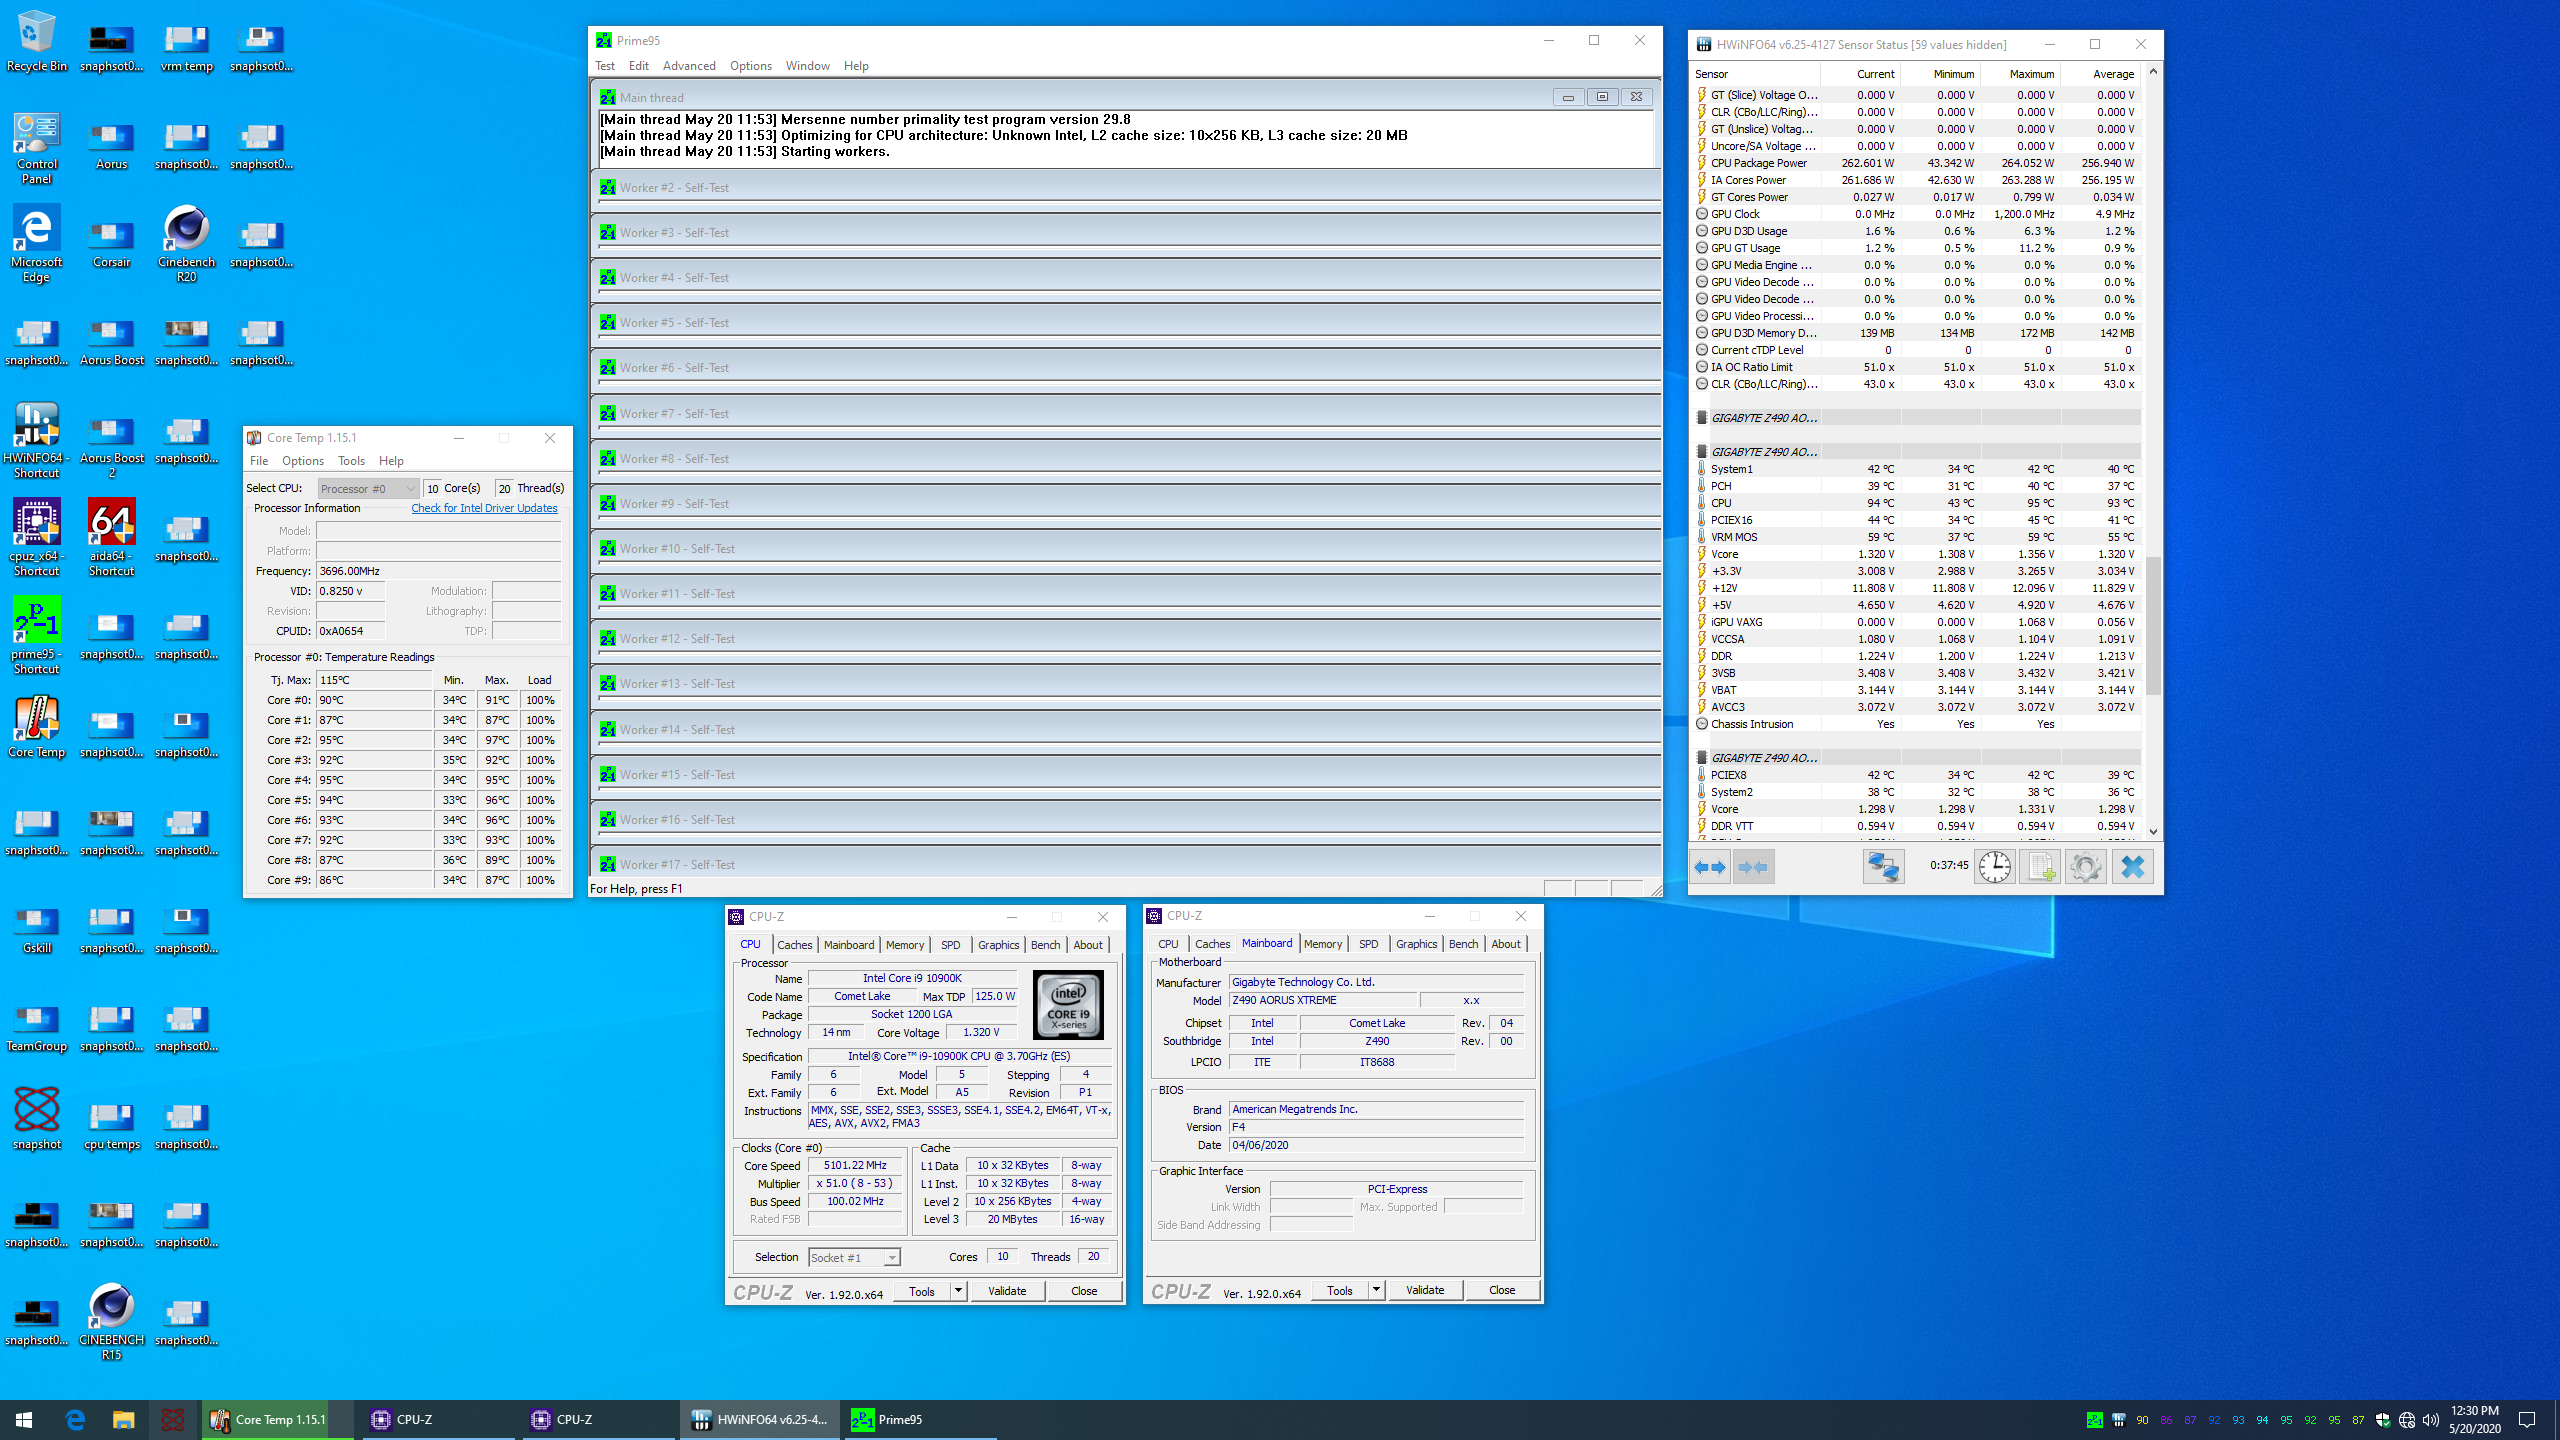The height and width of the screenshot is (1440, 2560).
Task: Open Tools dropdown arrow in left CPU-Z
Action: click(x=958, y=1291)
